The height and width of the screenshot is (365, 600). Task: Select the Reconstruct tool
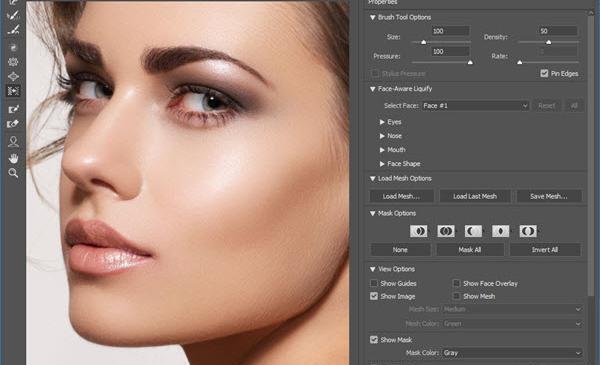tap(13, 16)
